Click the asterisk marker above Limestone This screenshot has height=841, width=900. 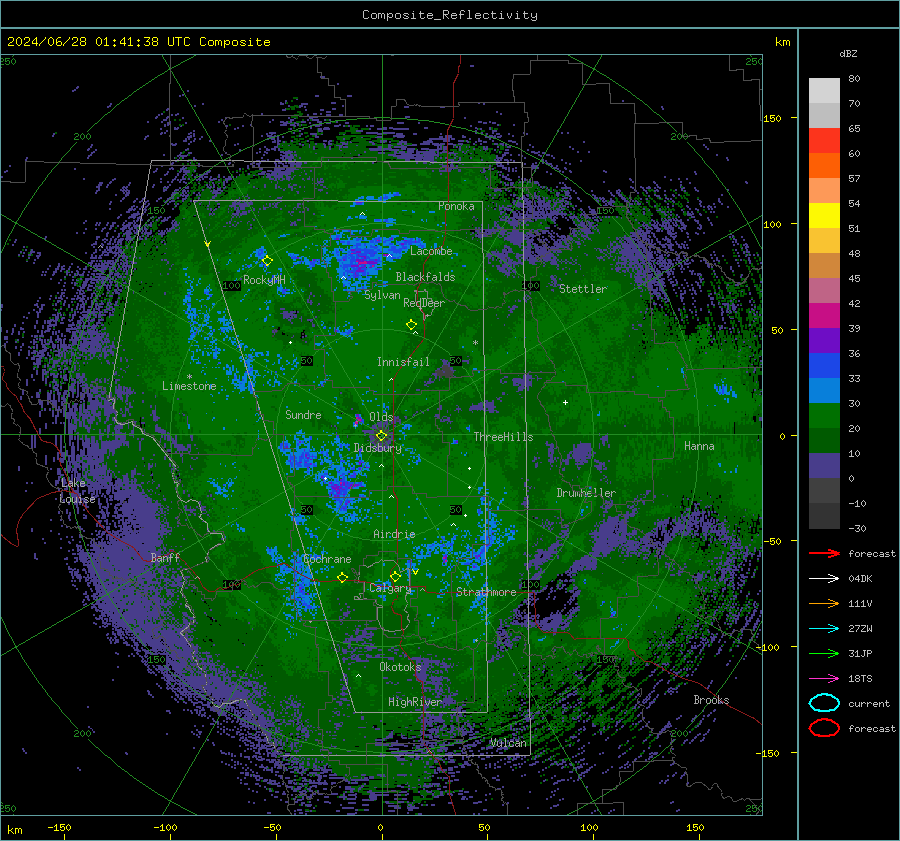(x=189, y=377)
